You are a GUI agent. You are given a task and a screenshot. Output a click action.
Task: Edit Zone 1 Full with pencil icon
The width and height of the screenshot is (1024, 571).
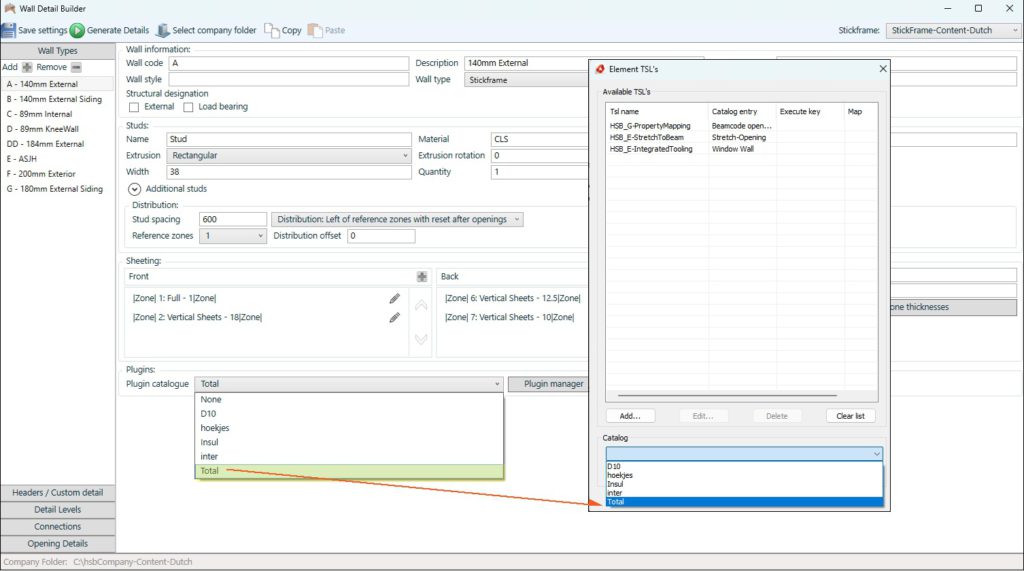coord(394,299)
